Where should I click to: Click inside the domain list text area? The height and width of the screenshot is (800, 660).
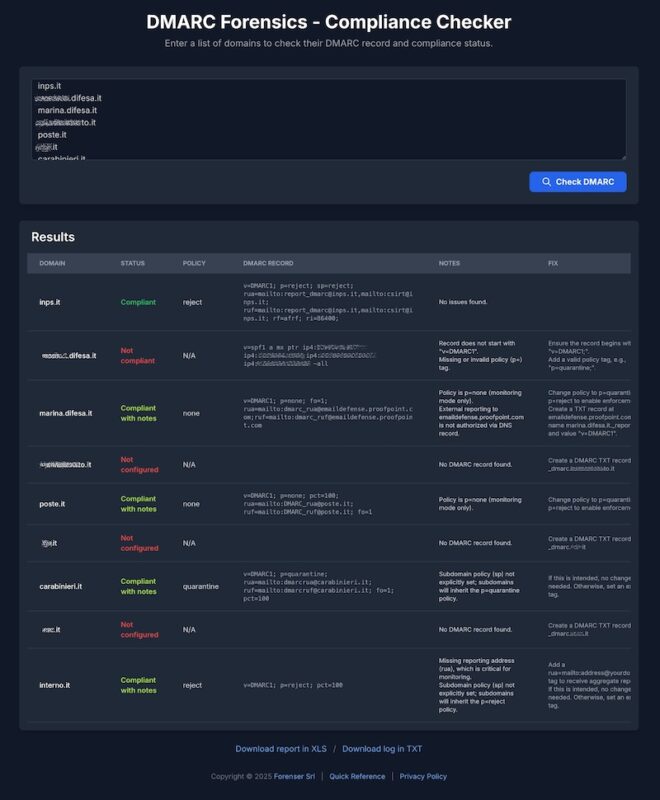click(x=328, y=119)
